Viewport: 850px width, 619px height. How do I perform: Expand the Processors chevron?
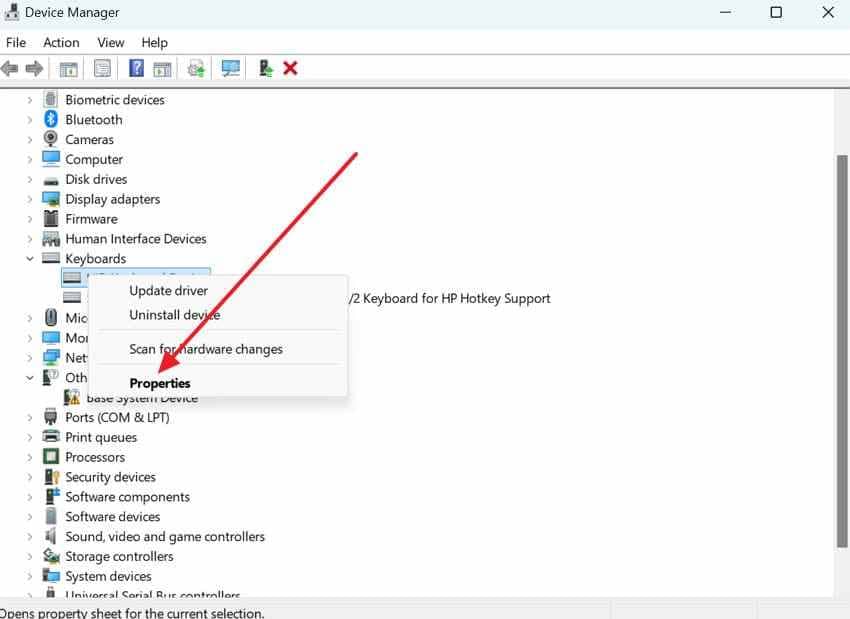pyautogui.click(x=30, y=457)
